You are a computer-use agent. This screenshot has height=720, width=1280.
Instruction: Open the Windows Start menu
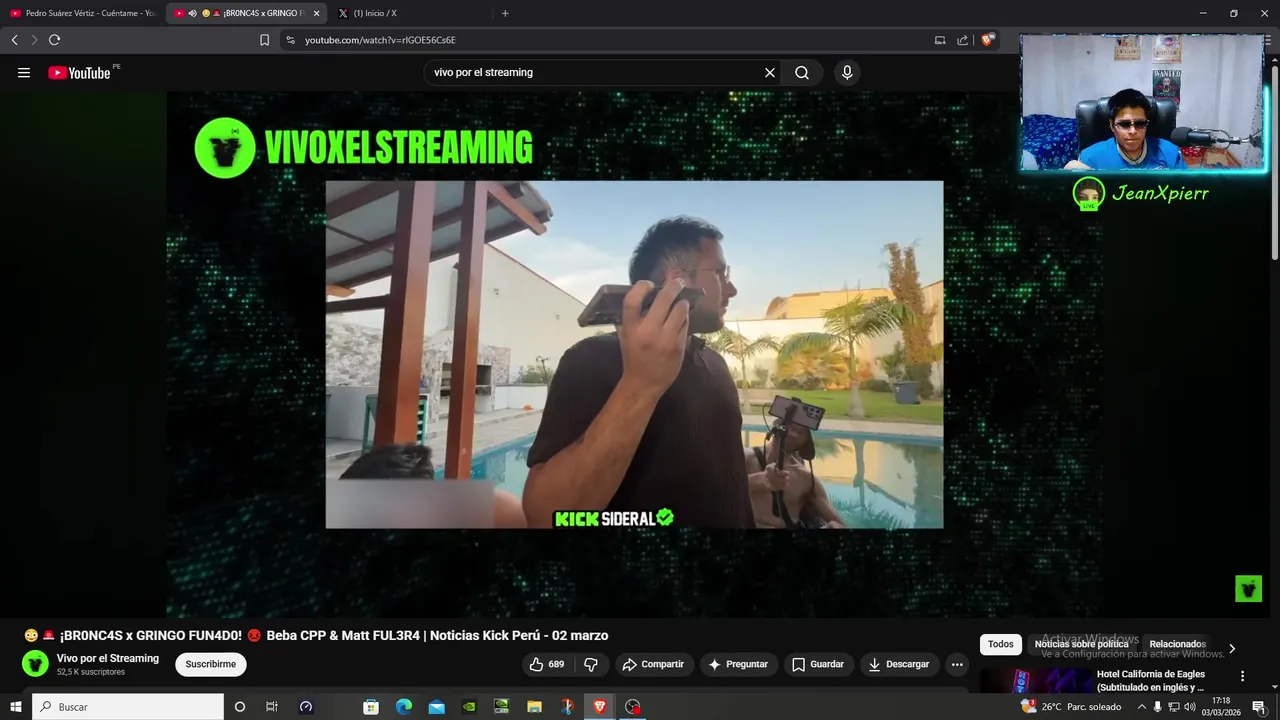coord(15,707)
